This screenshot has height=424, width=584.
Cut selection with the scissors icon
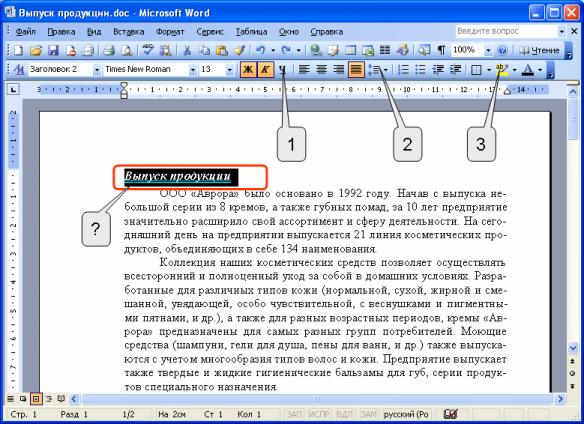click(187, 50)
